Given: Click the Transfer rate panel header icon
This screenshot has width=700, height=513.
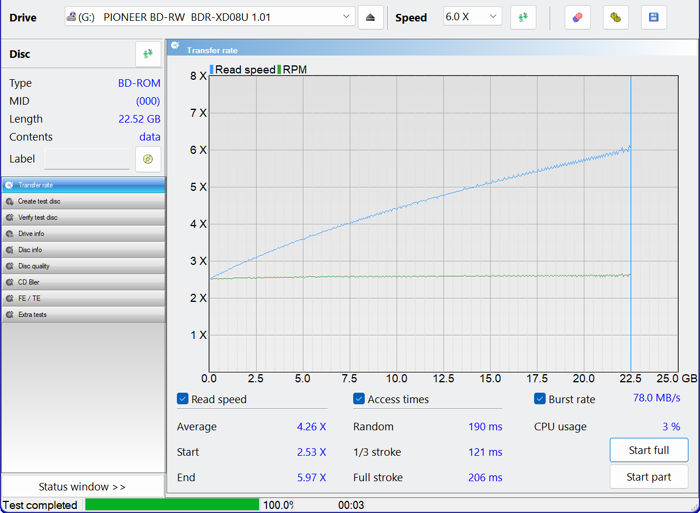Looking at the screenshot, I should 176,48.
